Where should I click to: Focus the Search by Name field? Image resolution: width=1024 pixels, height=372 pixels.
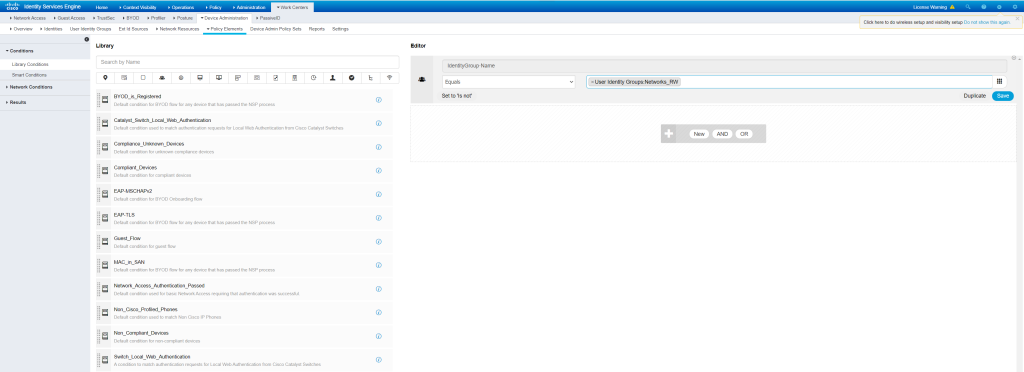pyautogui.click(x=248, y=62)
